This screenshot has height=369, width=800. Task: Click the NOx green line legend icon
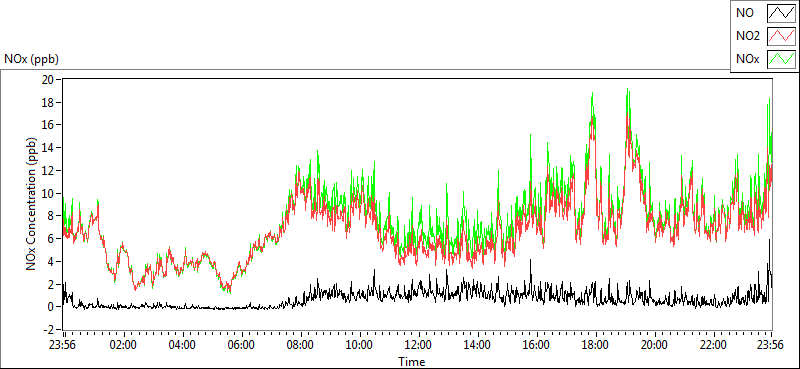tap(781, 59)
